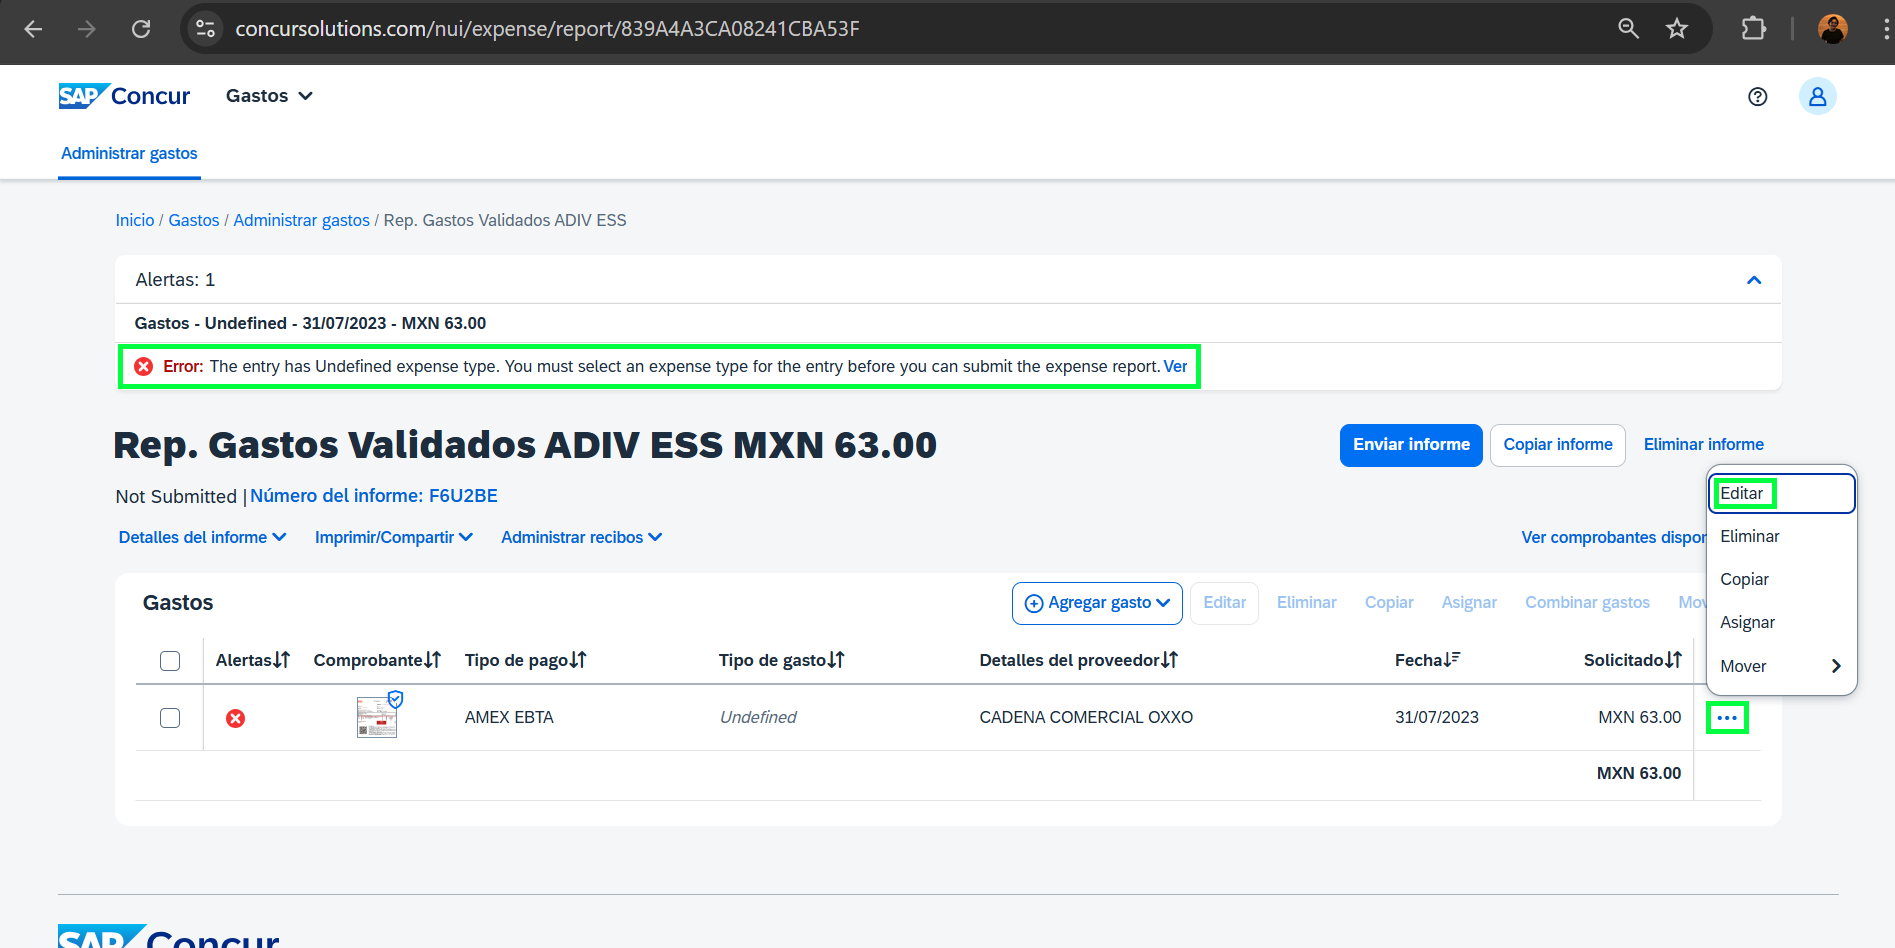The width and height of the screenshot is (1895, 948).
Task: Open site information icon in address bar
Action: (206, 29)
